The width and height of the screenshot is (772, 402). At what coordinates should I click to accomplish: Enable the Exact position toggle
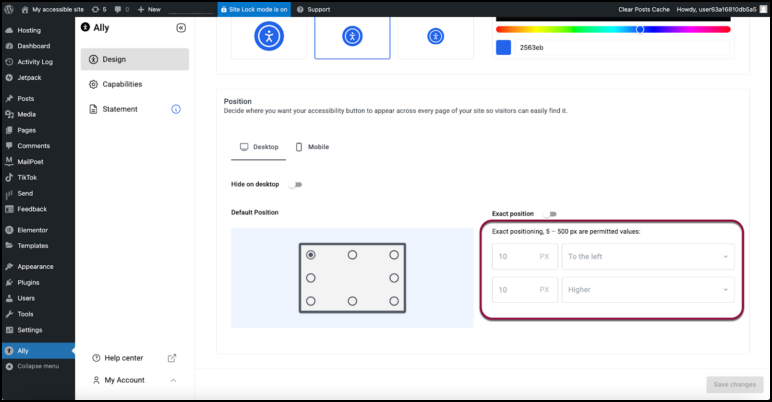(x=550, y=213)
